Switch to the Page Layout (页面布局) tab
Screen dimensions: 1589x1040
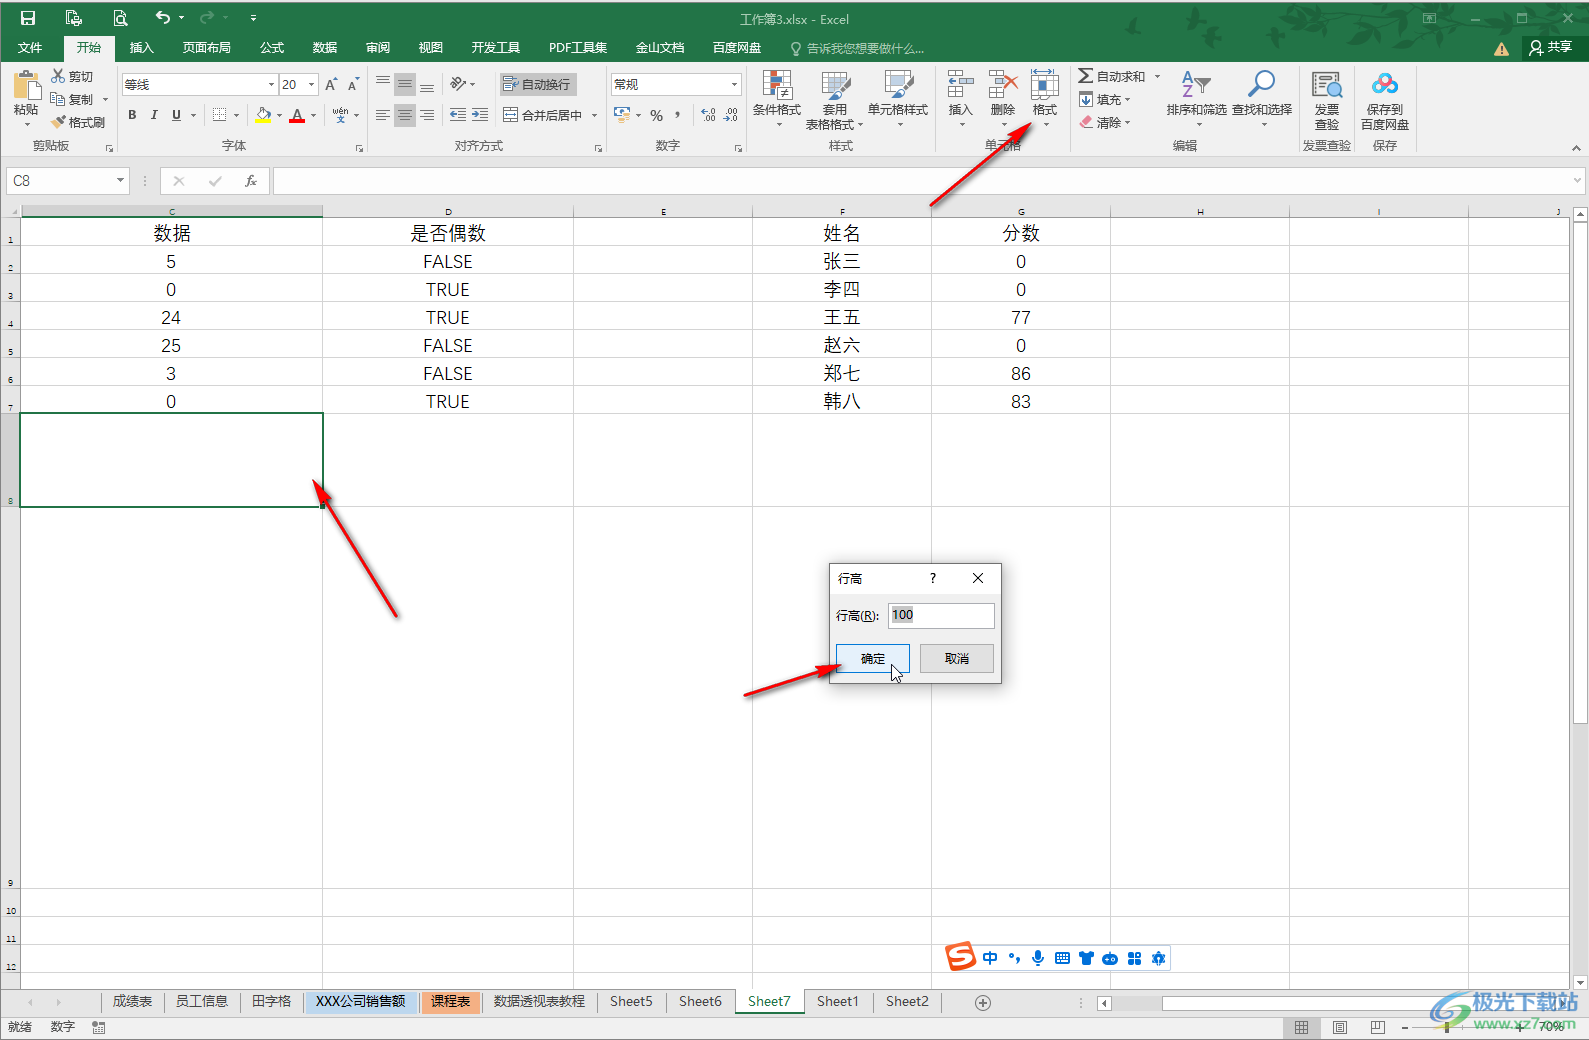coord(206,47)
